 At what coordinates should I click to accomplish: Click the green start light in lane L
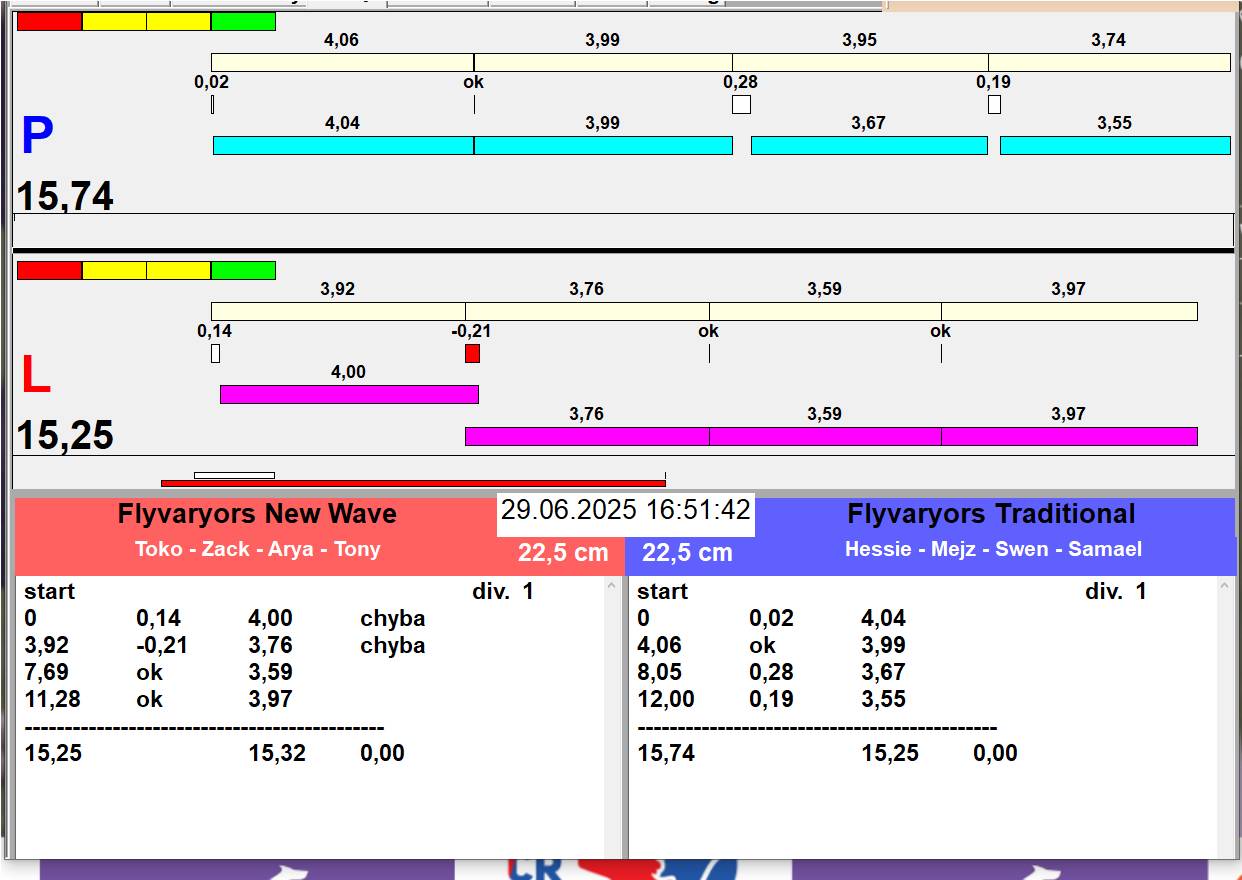coord(243,271)
